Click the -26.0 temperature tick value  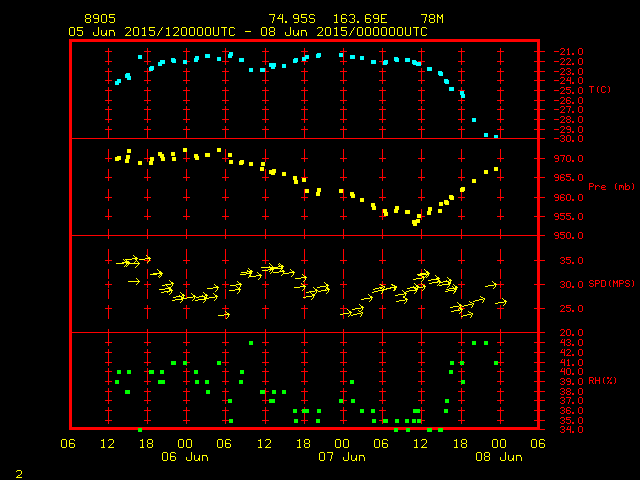coord(568,100)
